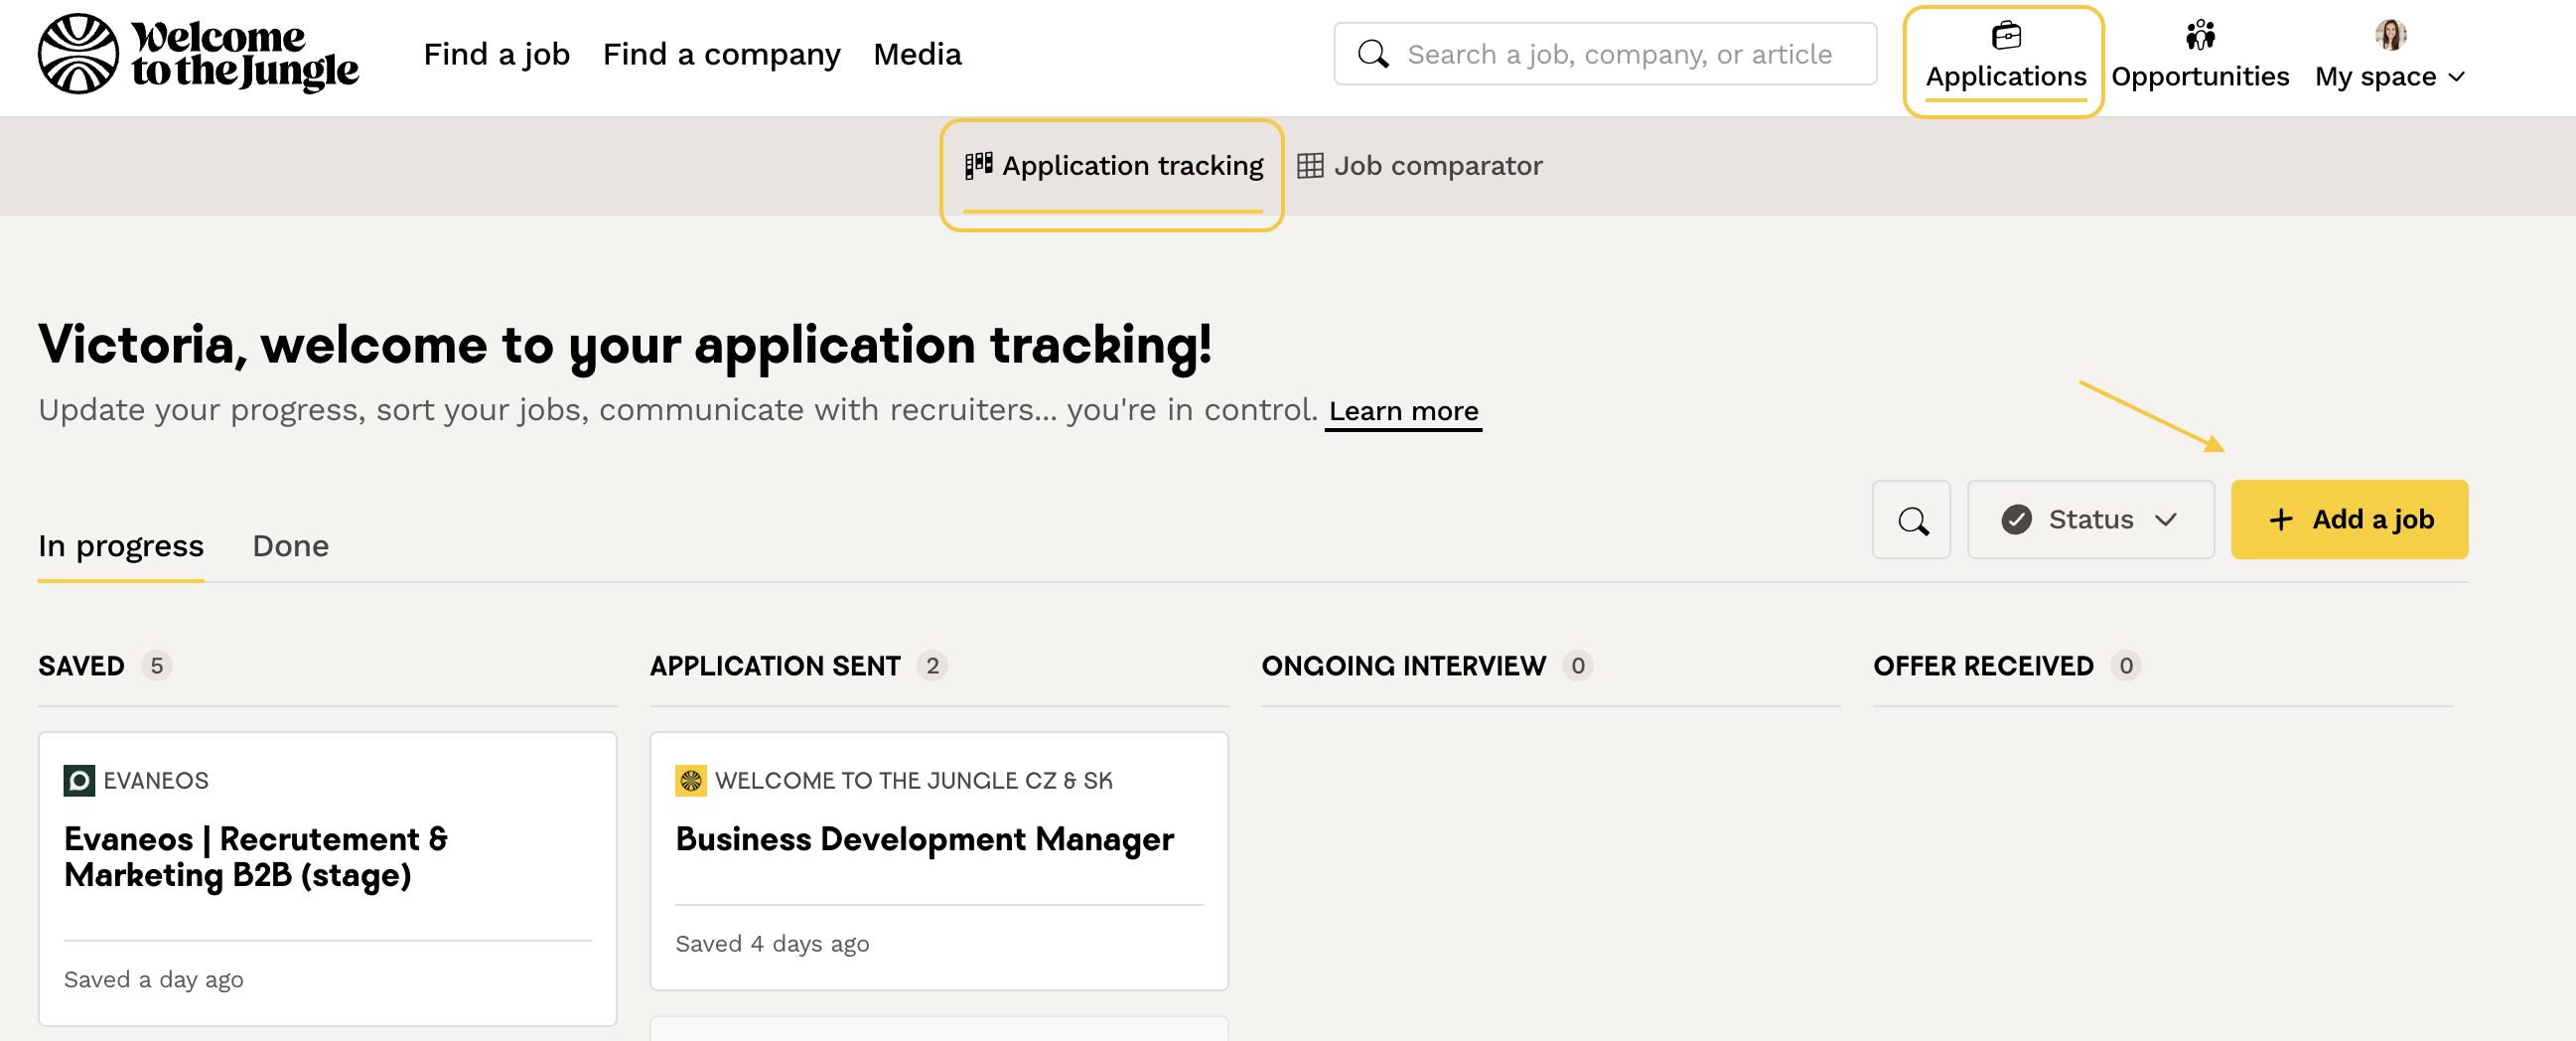Switch to the Done tab

290,546
